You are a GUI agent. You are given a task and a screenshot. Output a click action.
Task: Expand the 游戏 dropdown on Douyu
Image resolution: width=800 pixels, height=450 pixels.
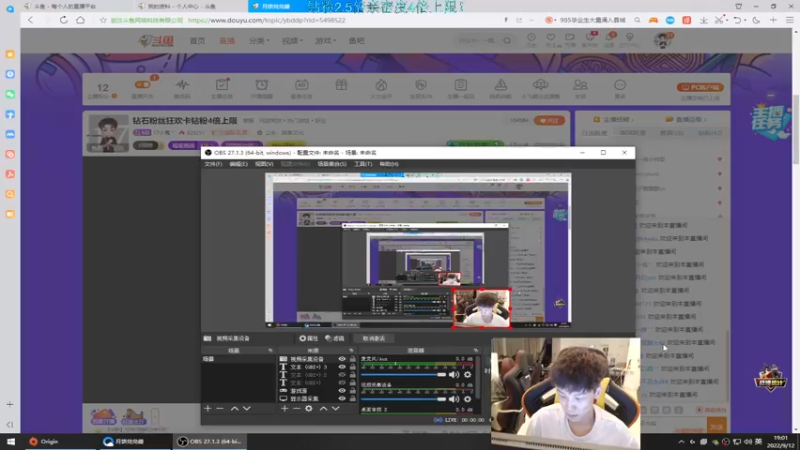coord(326,41)
